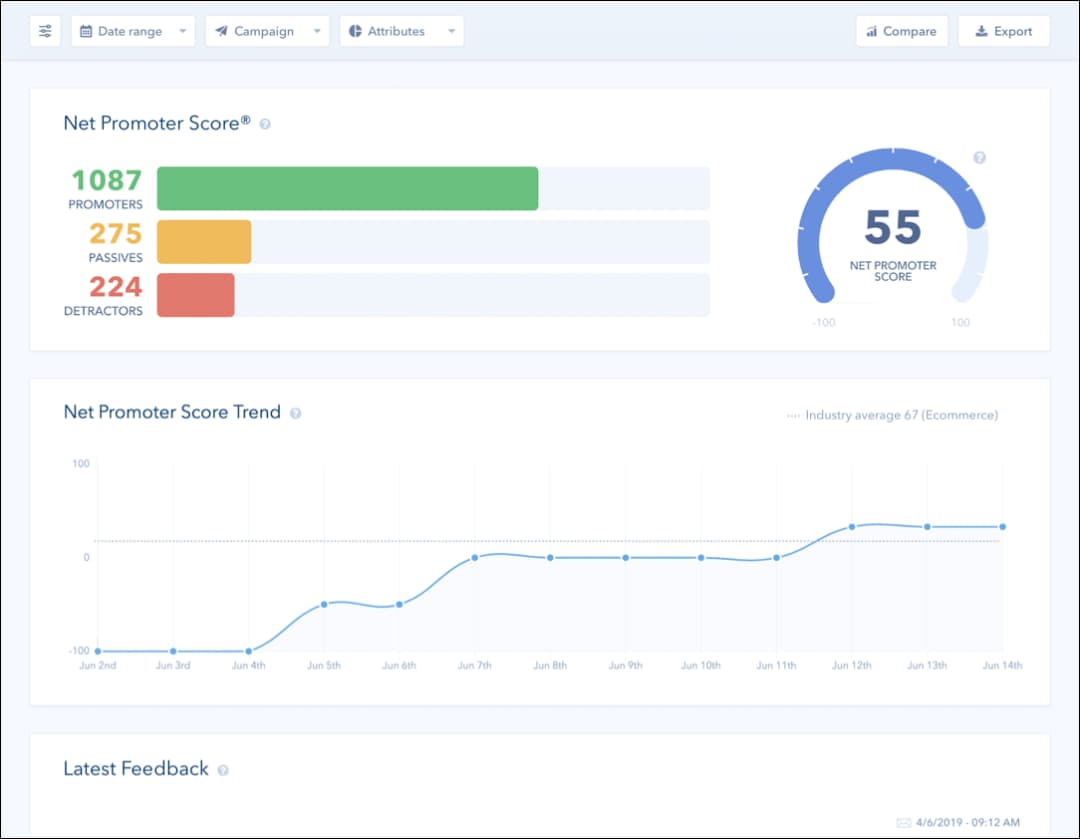Click the Compare button
Screen dimensions: 1080x839
[x=902, y=31]
